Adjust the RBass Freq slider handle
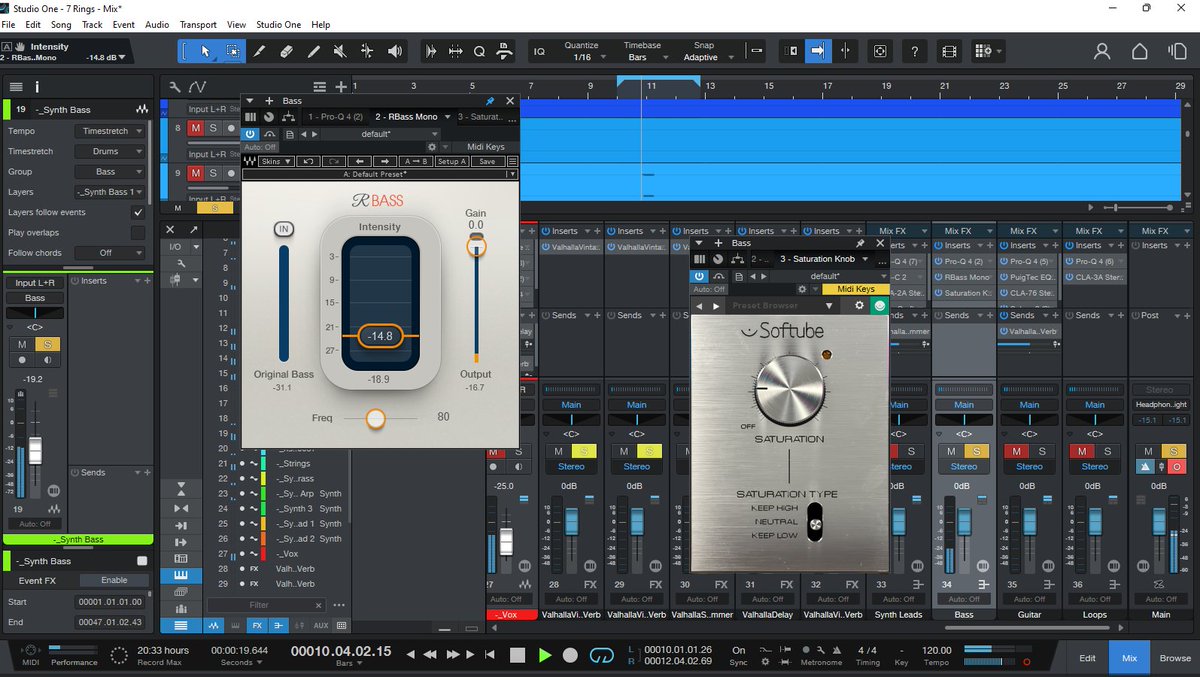Image resolution: width=1200 pixels, height=677 pixels. (x=375, y=418)
